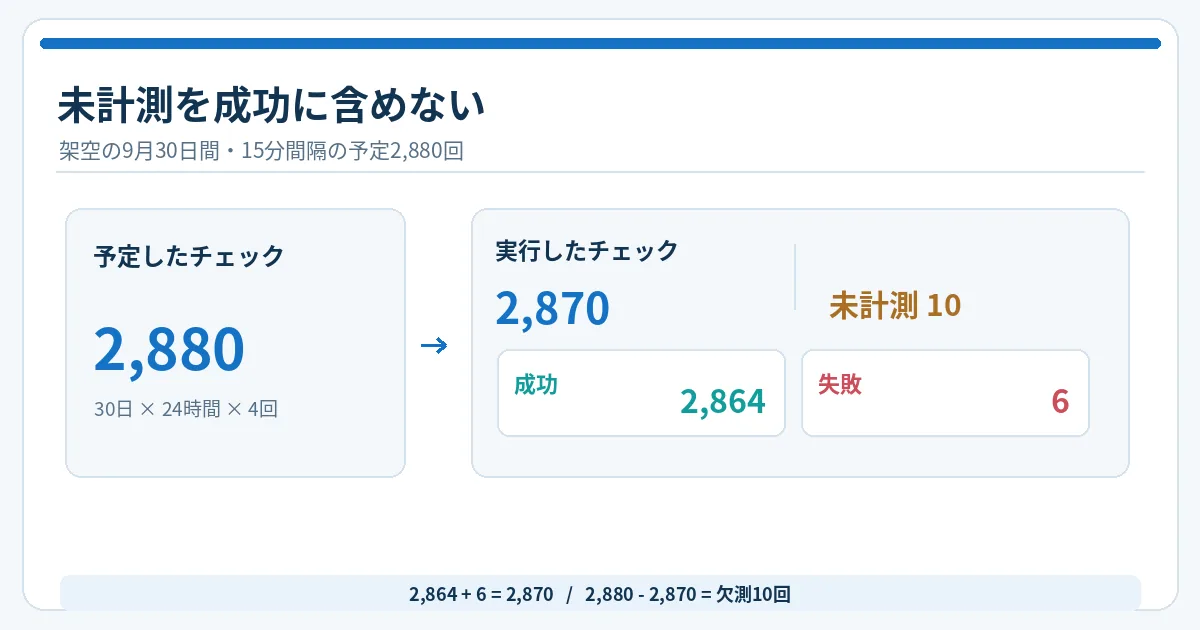This screenshot has width=1200, height=630.
Task: Click the subtitle 架空の9月30日間・15分間隔の予定2,880回
Action: point(261,152)
